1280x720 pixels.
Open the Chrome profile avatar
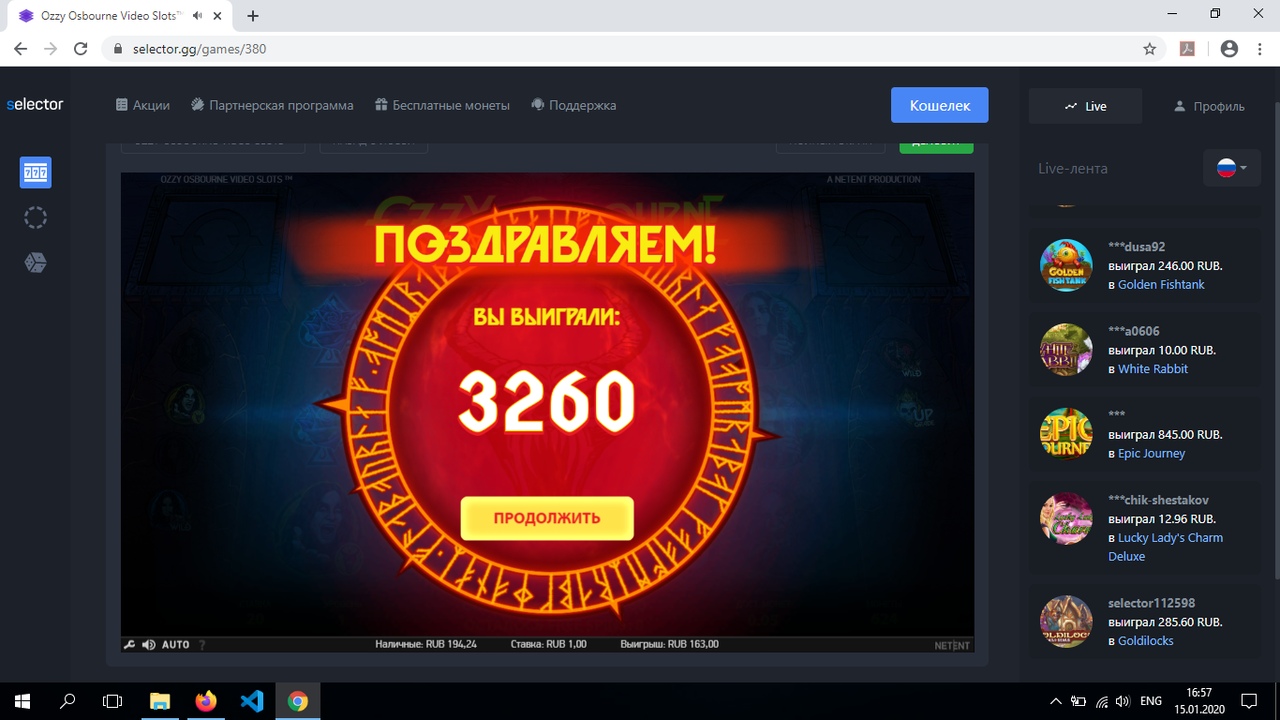click(x=1229, y=49)
